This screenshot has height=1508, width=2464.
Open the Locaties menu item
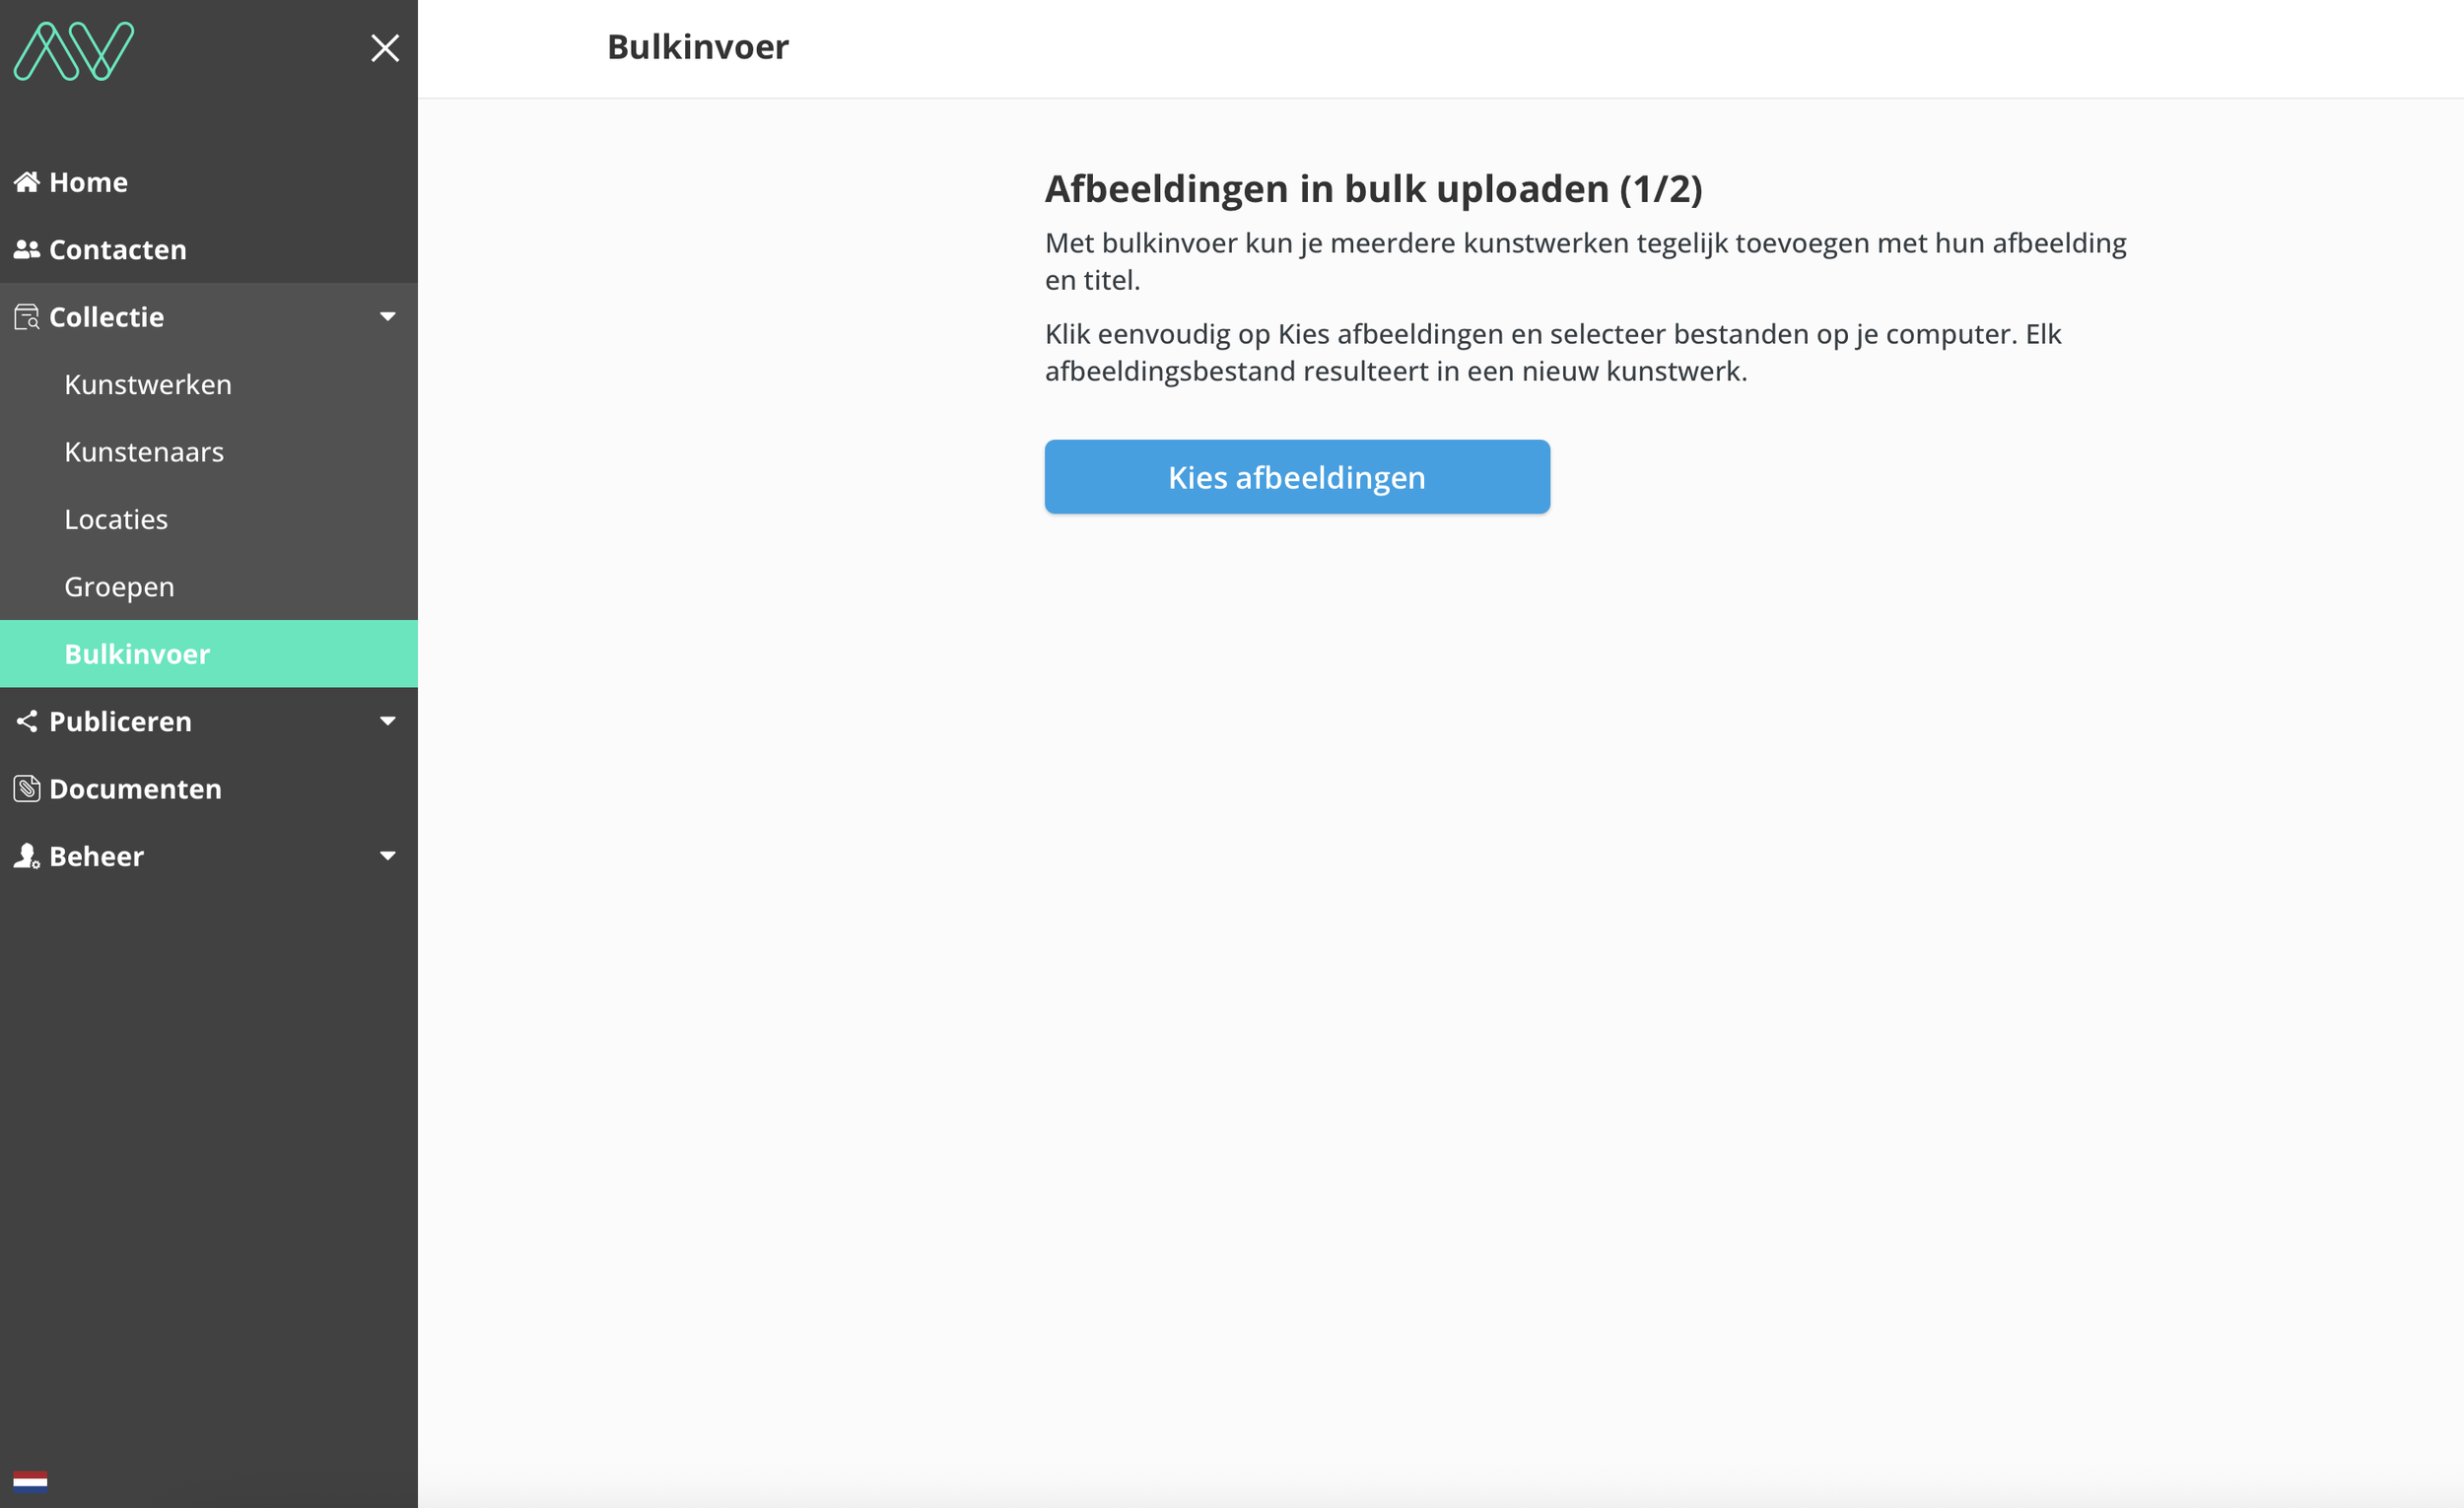[116, 519]
